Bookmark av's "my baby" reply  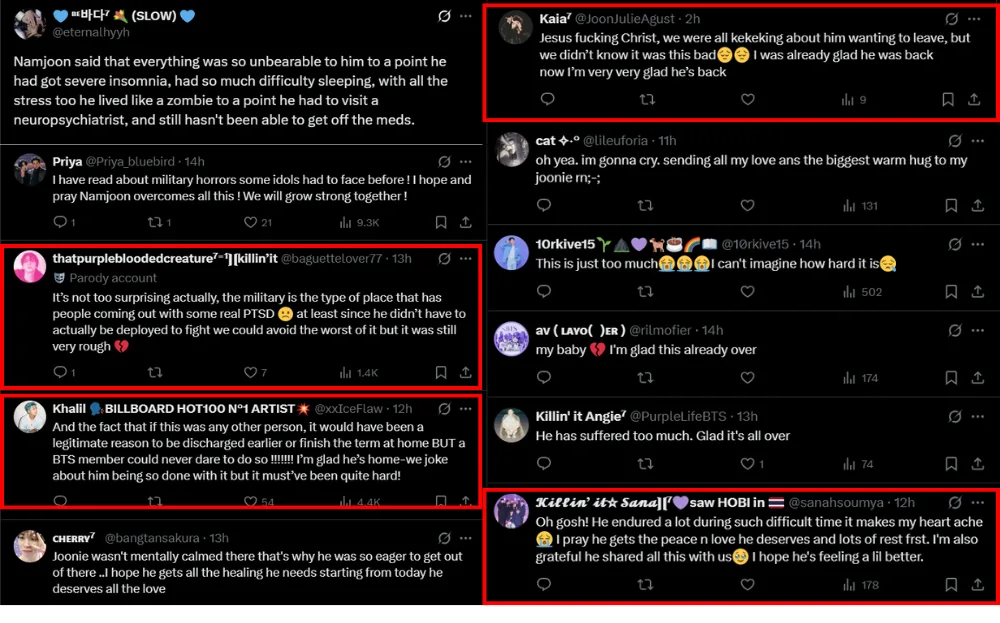(x=947, y=378)
